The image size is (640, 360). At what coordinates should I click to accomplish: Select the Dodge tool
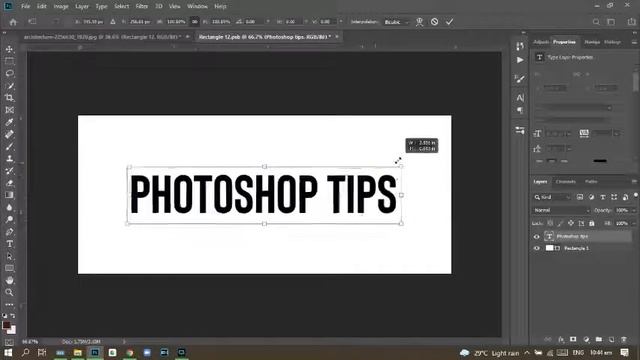pos(9,220)
